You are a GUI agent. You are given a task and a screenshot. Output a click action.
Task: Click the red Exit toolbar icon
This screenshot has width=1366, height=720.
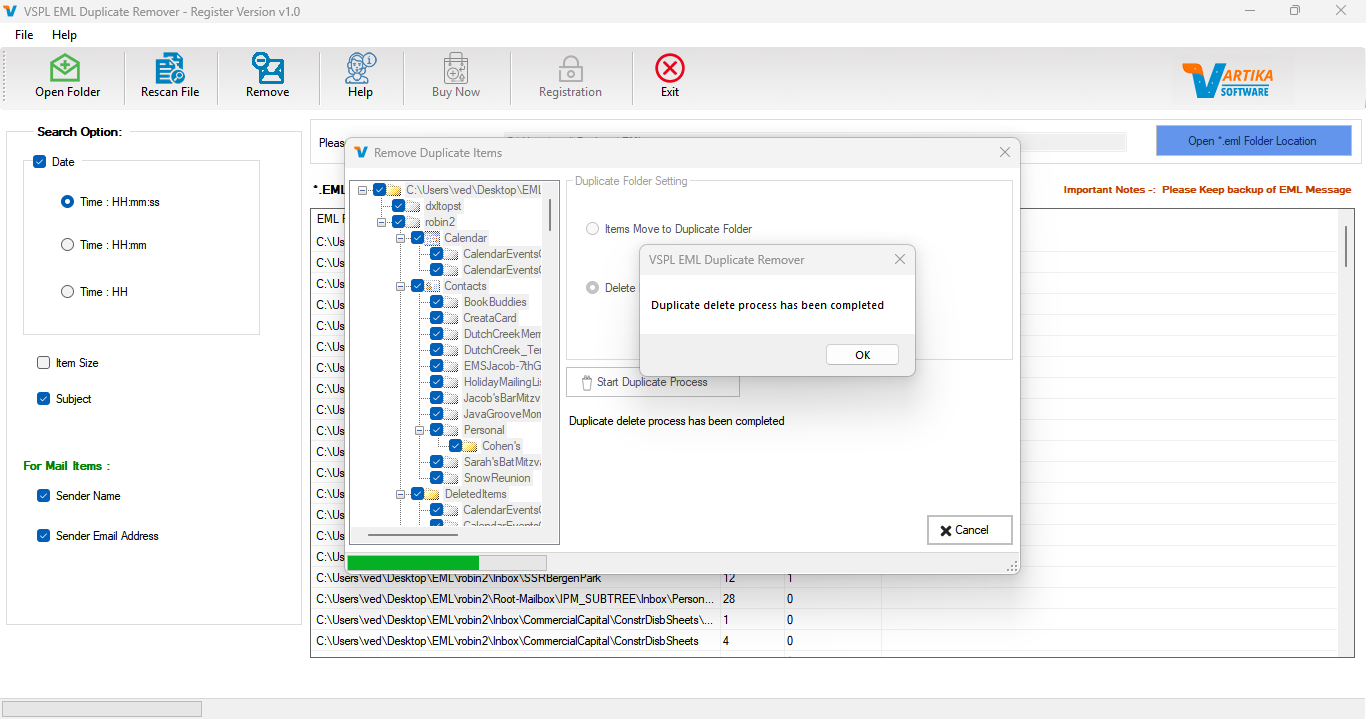pos(670,69)
